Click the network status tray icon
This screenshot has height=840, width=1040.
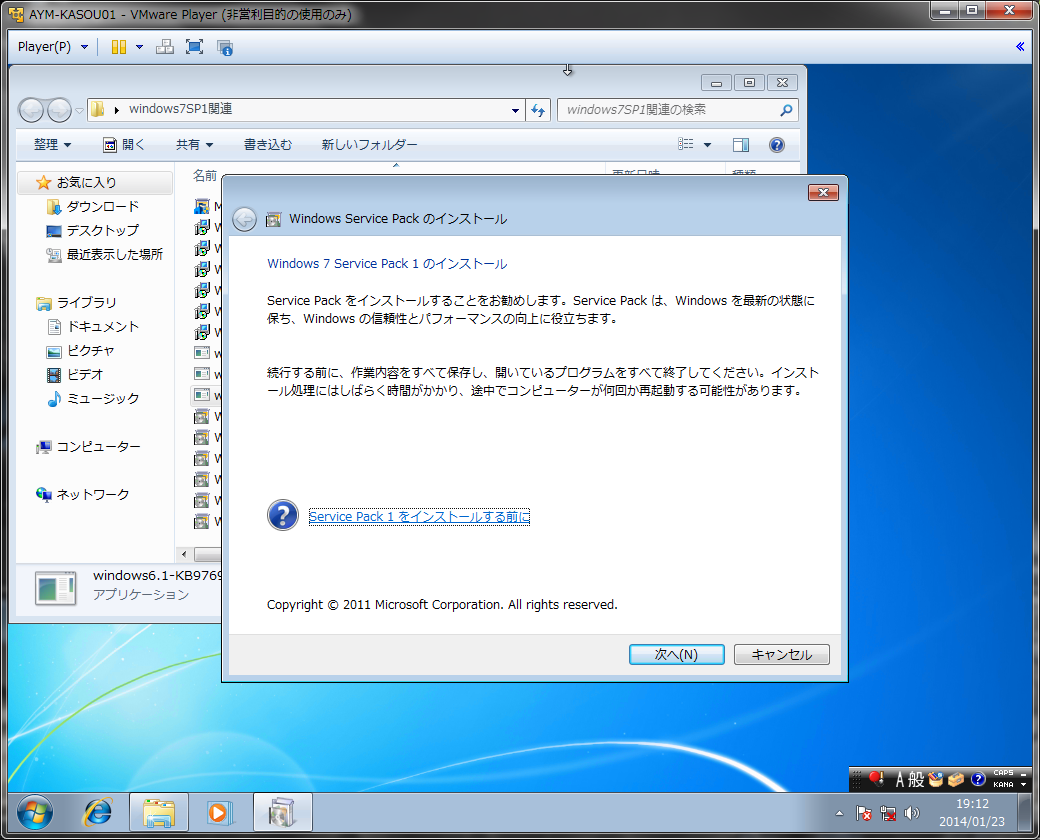coord(887,813)
